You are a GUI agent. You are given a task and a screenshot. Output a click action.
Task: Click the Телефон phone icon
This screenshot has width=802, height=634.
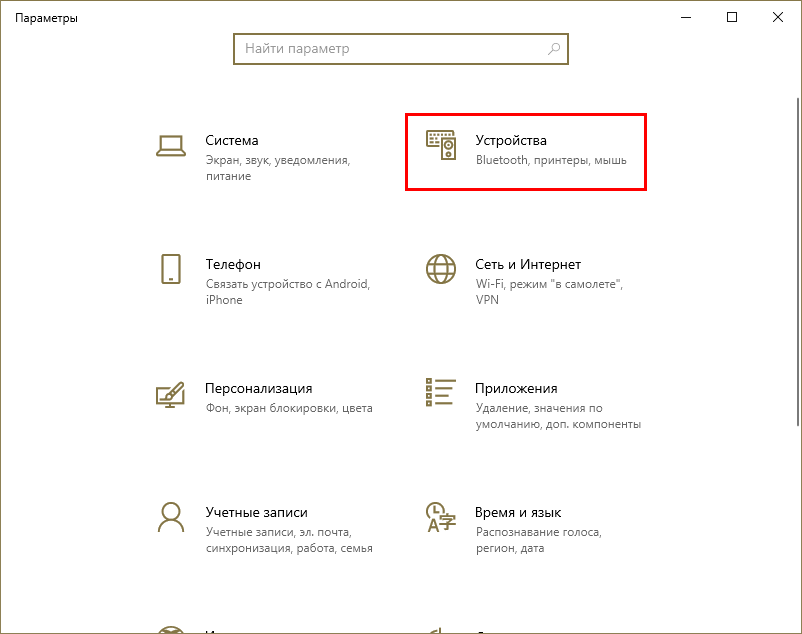(x=171, y=269)
